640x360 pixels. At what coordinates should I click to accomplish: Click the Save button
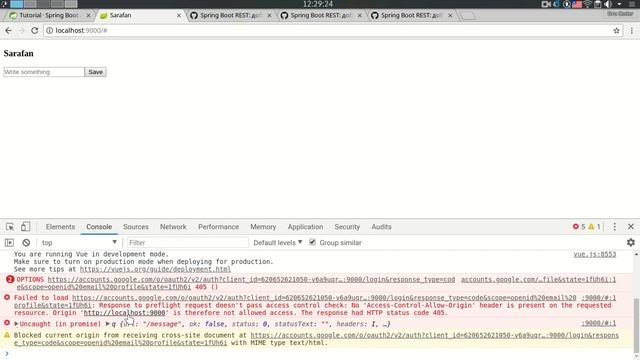(96, 72)
